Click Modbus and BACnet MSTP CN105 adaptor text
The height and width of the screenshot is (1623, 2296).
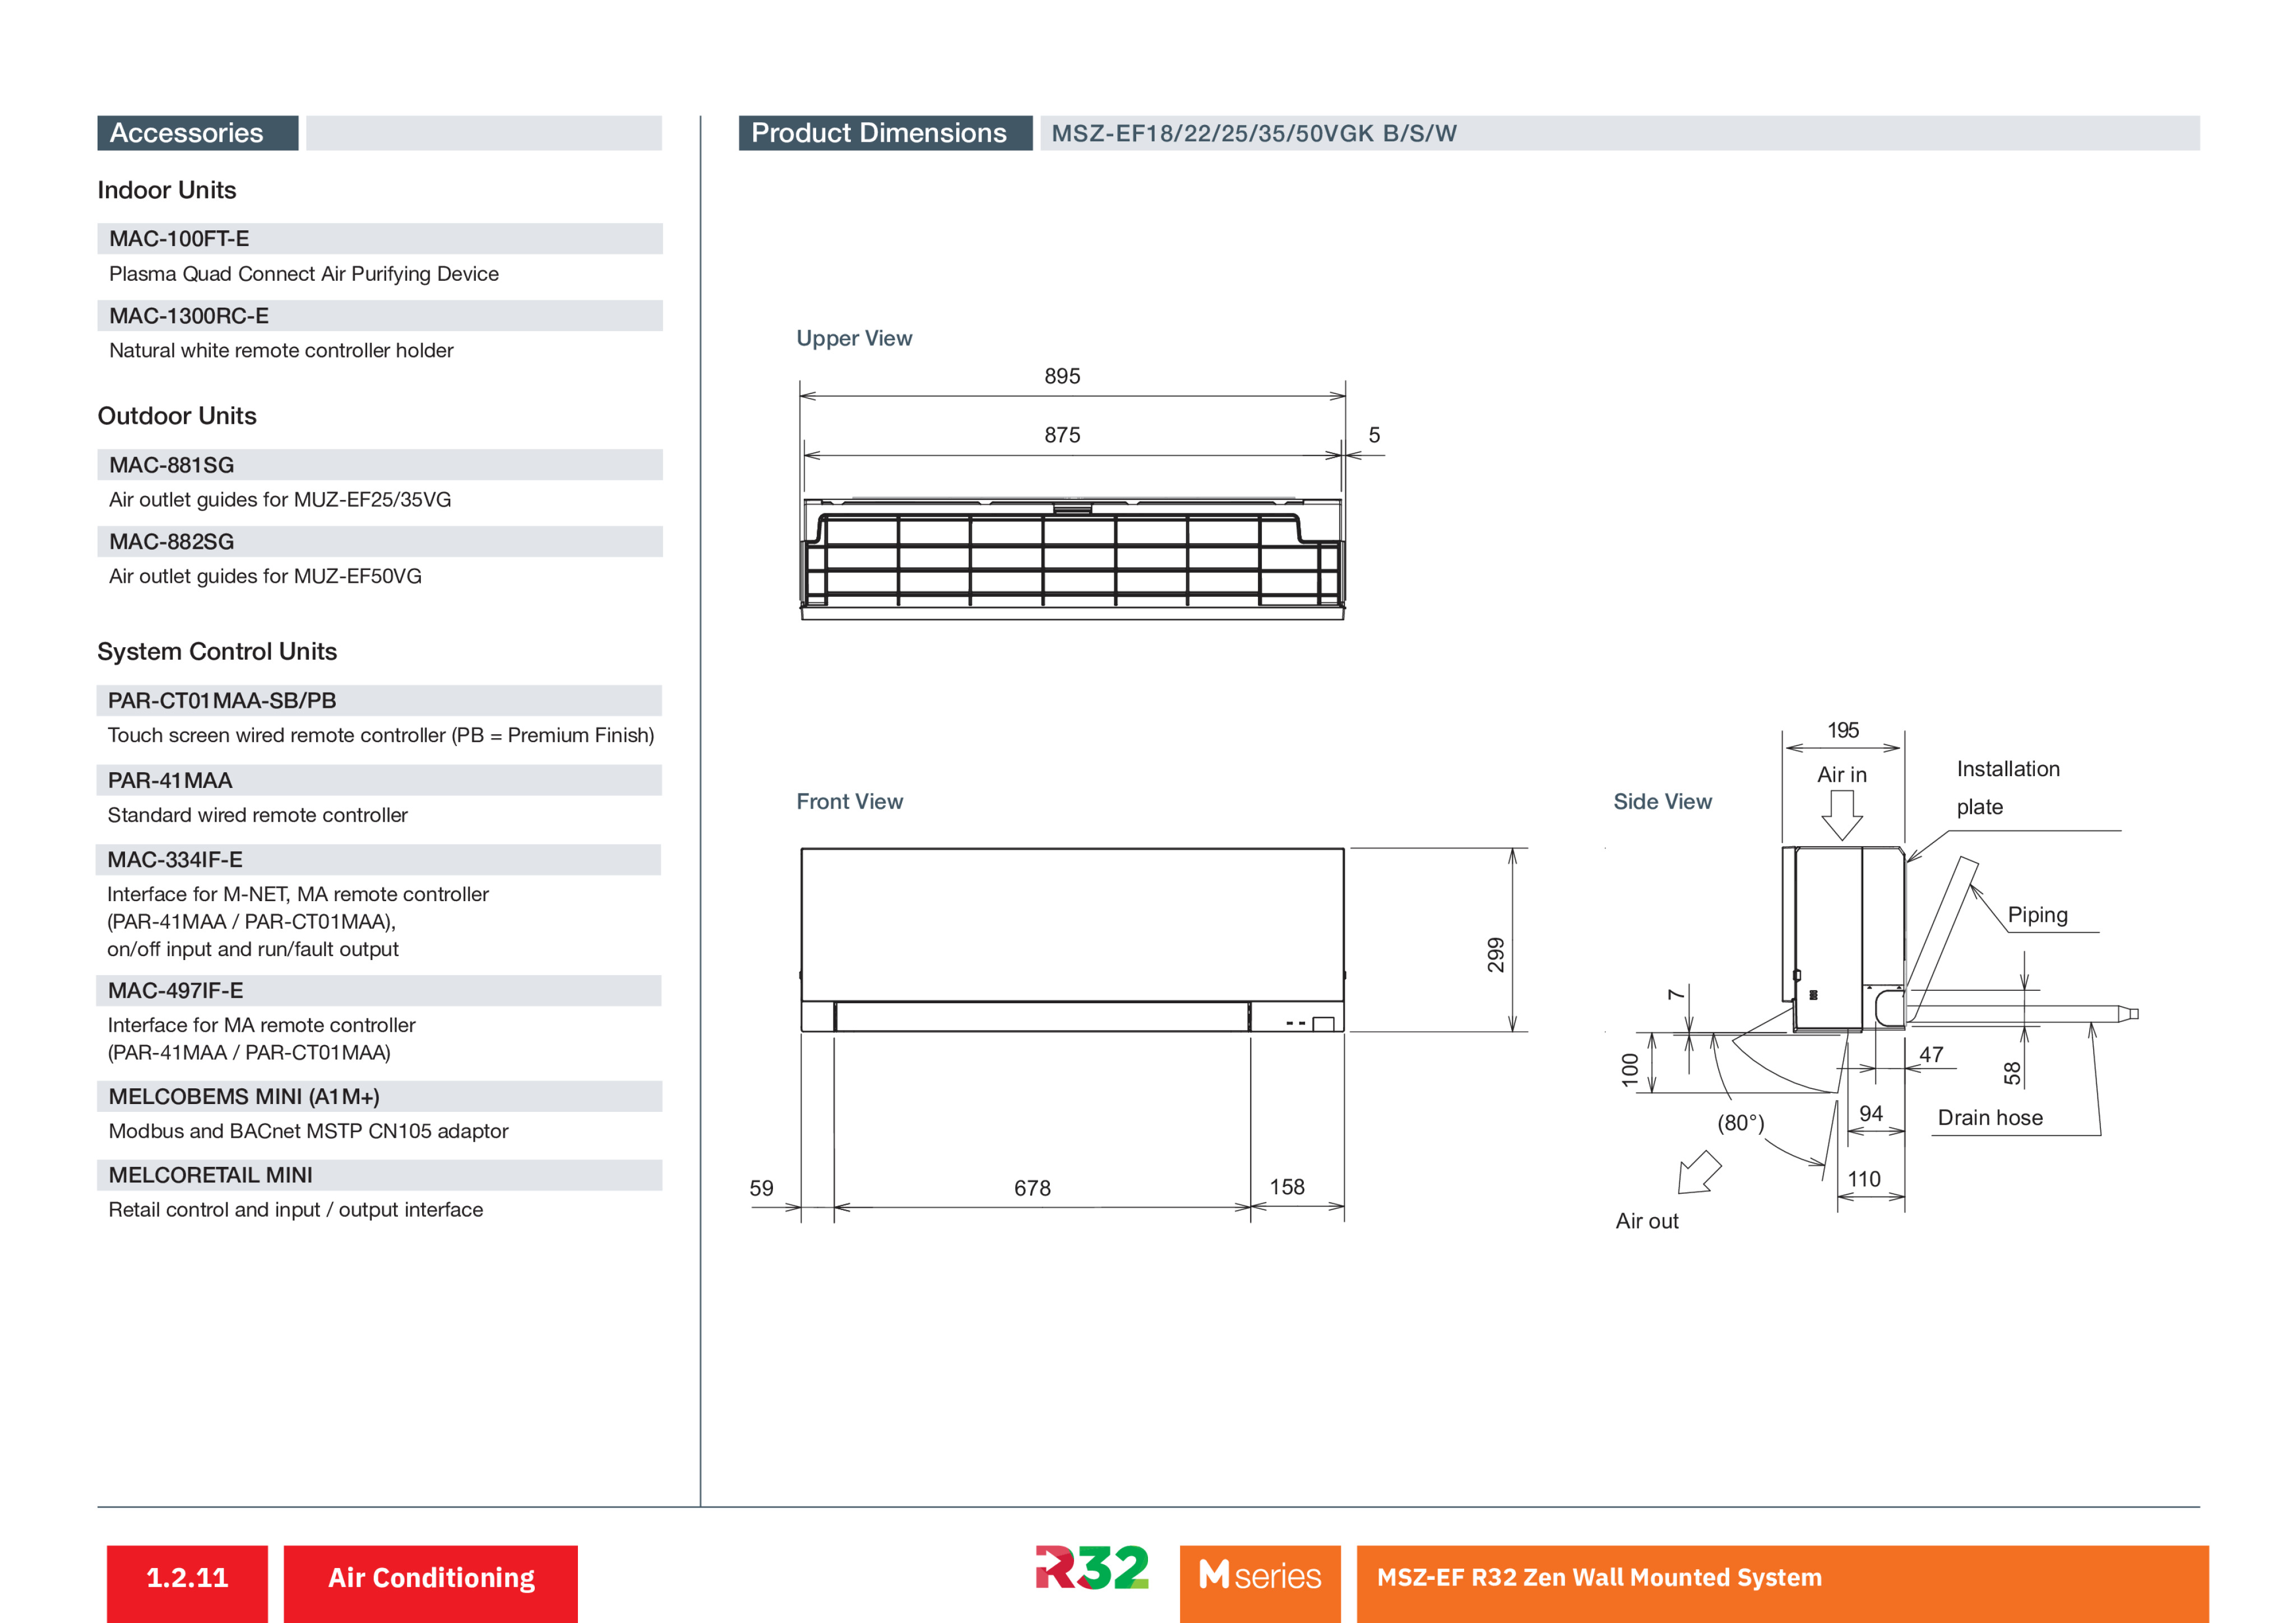click(x=308, y=1131)
